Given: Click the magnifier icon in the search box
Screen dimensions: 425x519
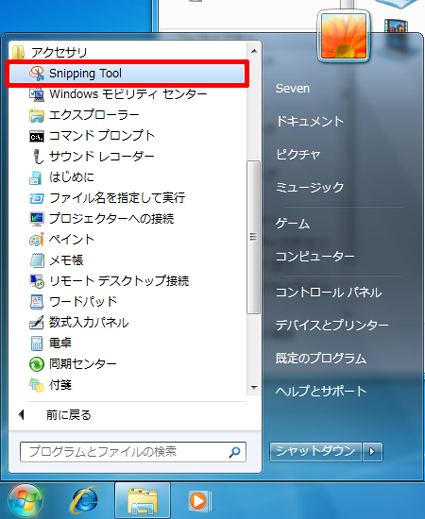Looking at the screenshot, I should point(235,452).
